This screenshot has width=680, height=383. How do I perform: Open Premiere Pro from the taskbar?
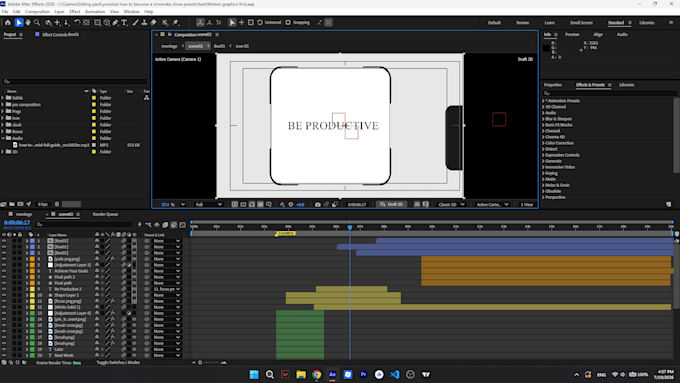click(363, 374)
